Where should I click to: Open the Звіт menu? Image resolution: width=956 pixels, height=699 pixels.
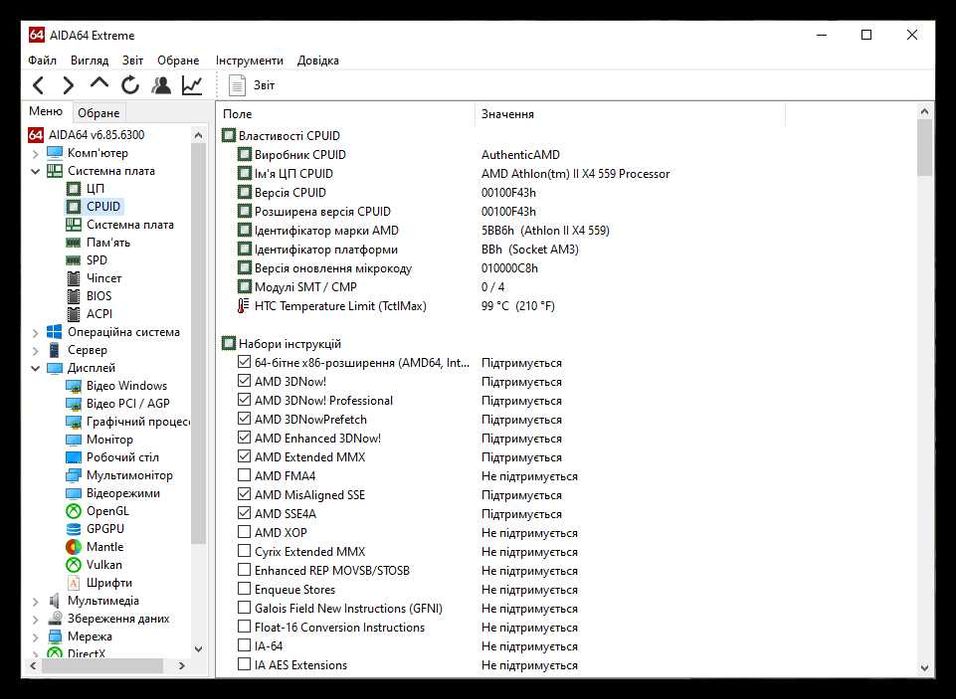132,60
